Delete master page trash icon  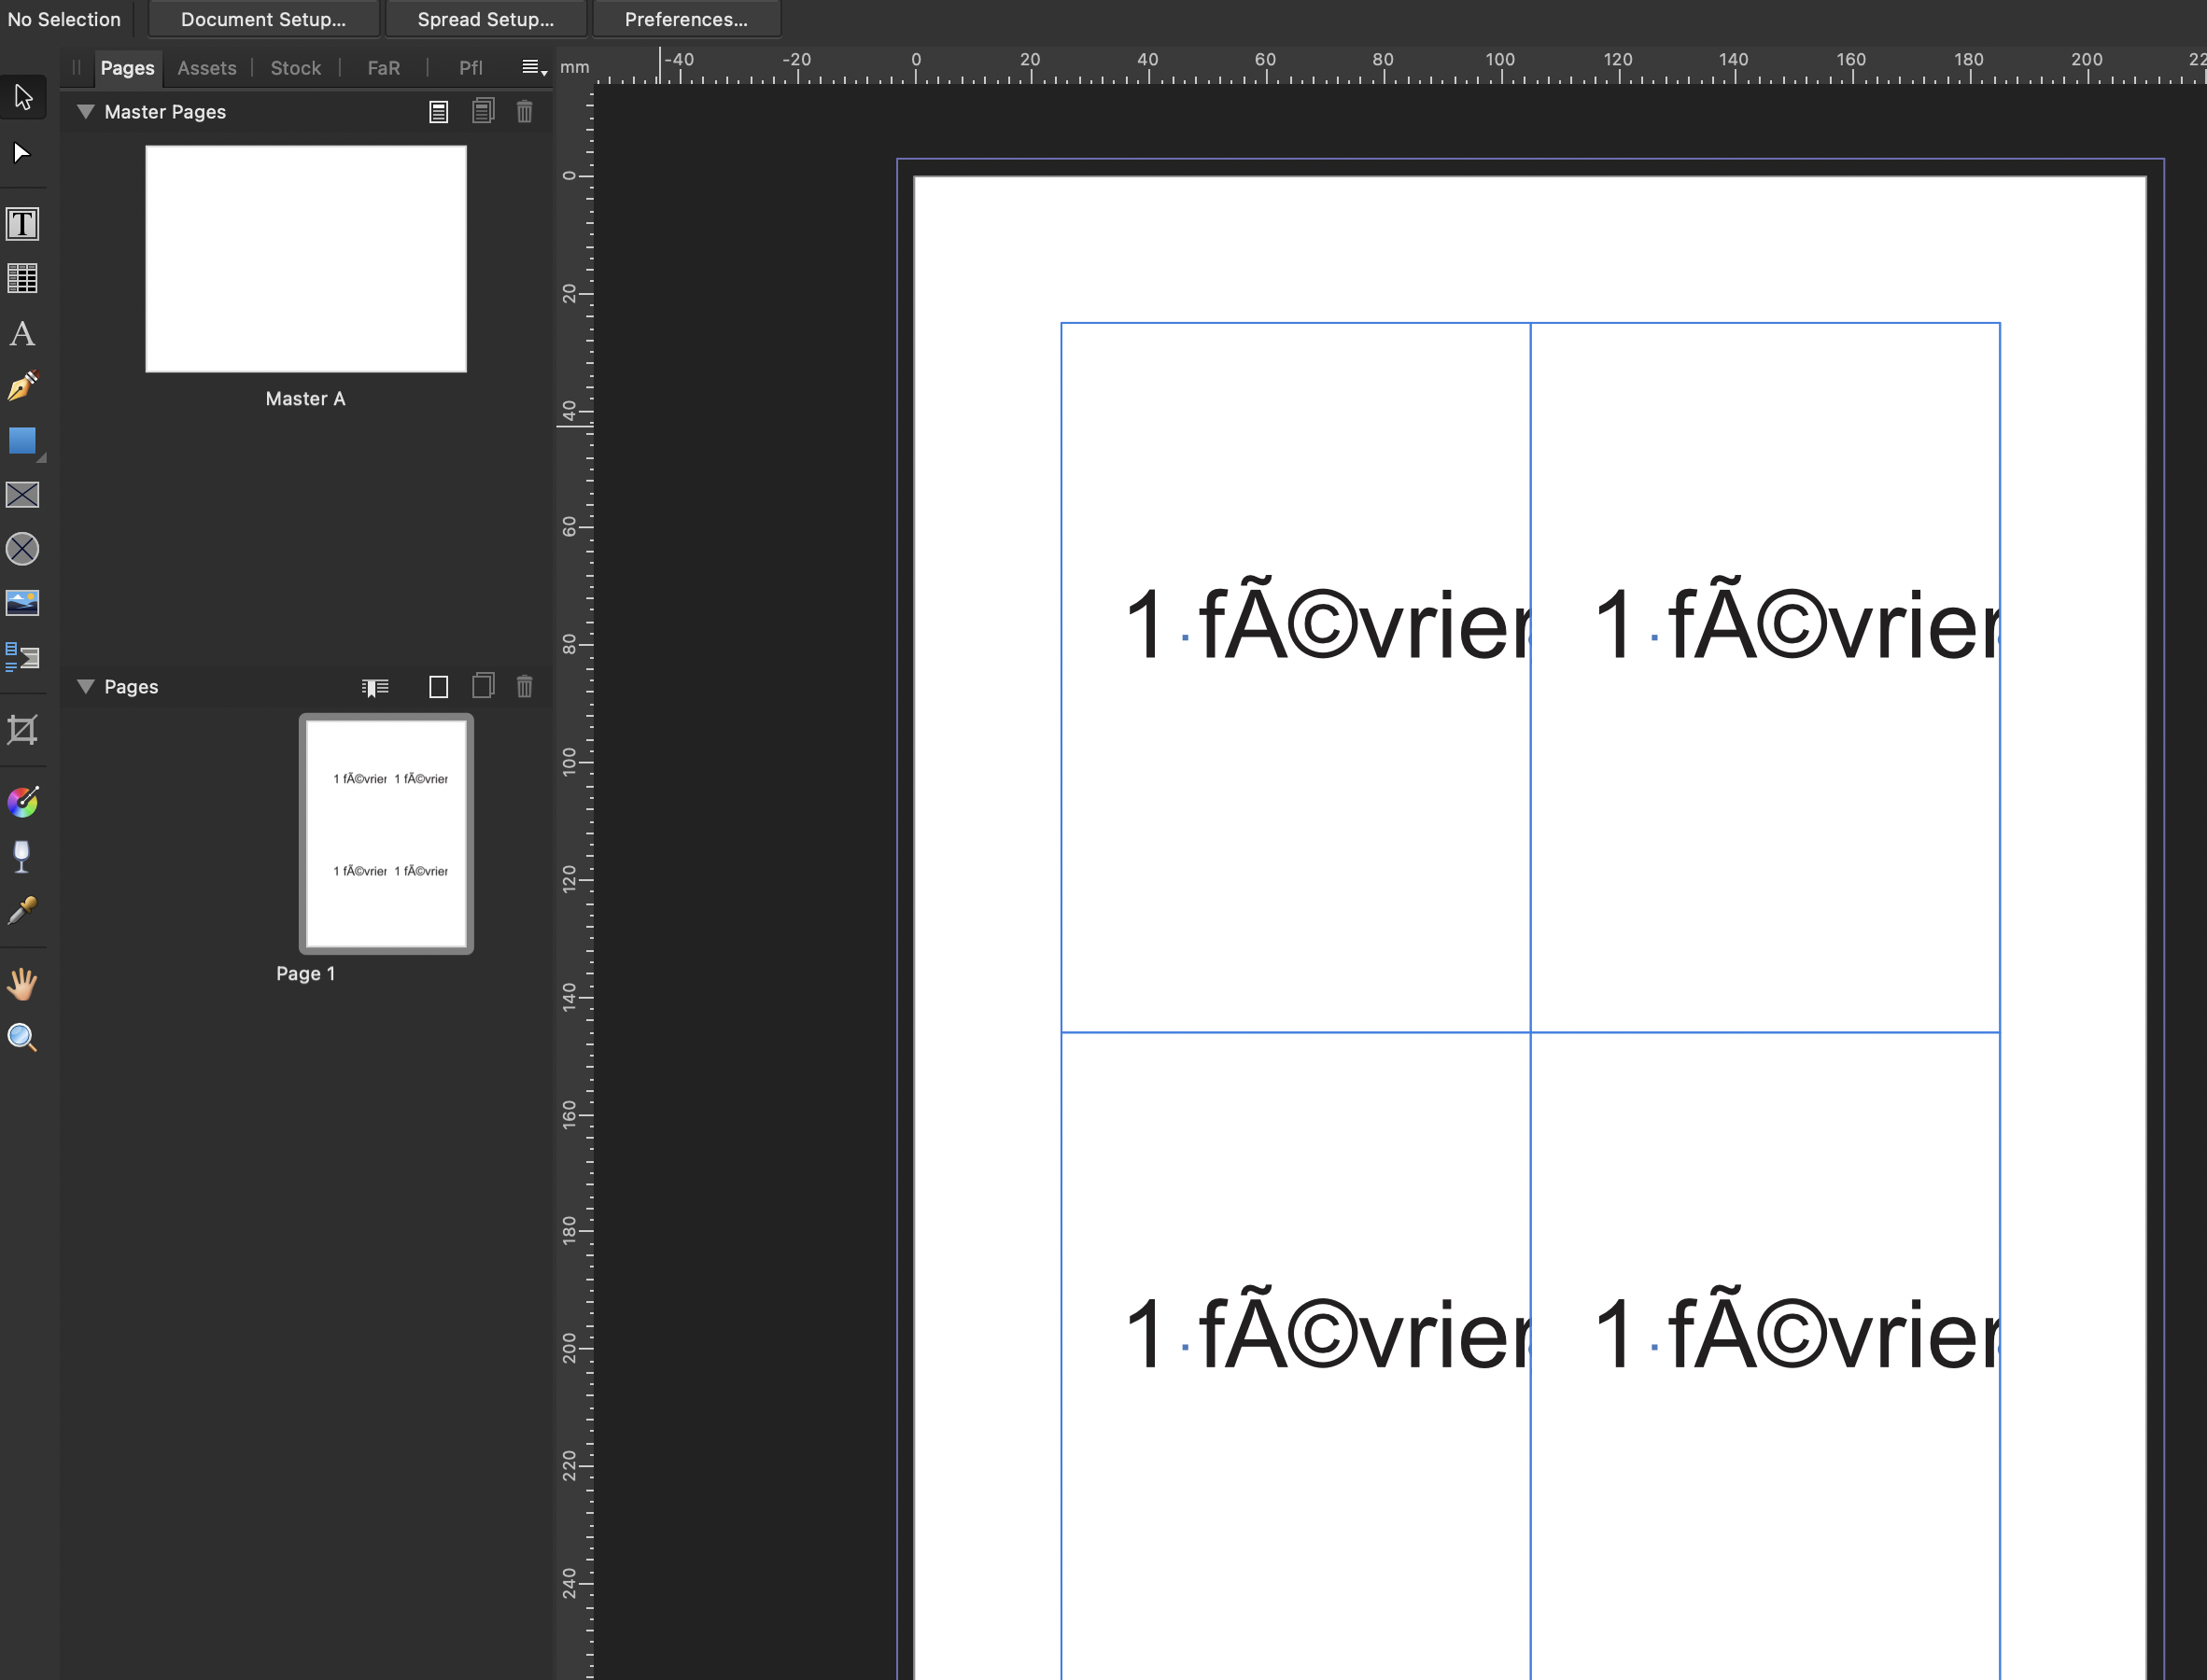click(525, 111)
